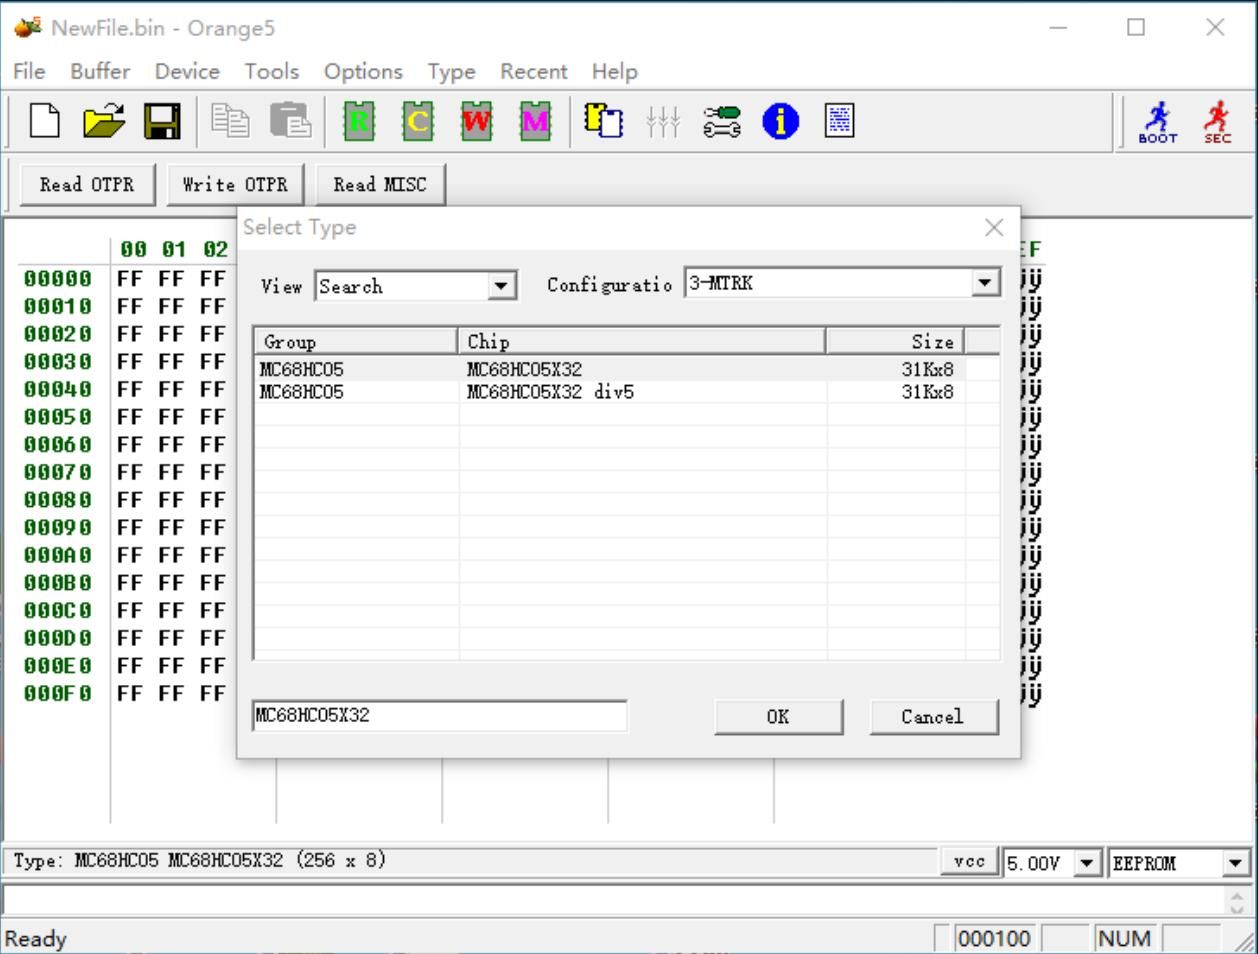Open the Device menu

187,71
